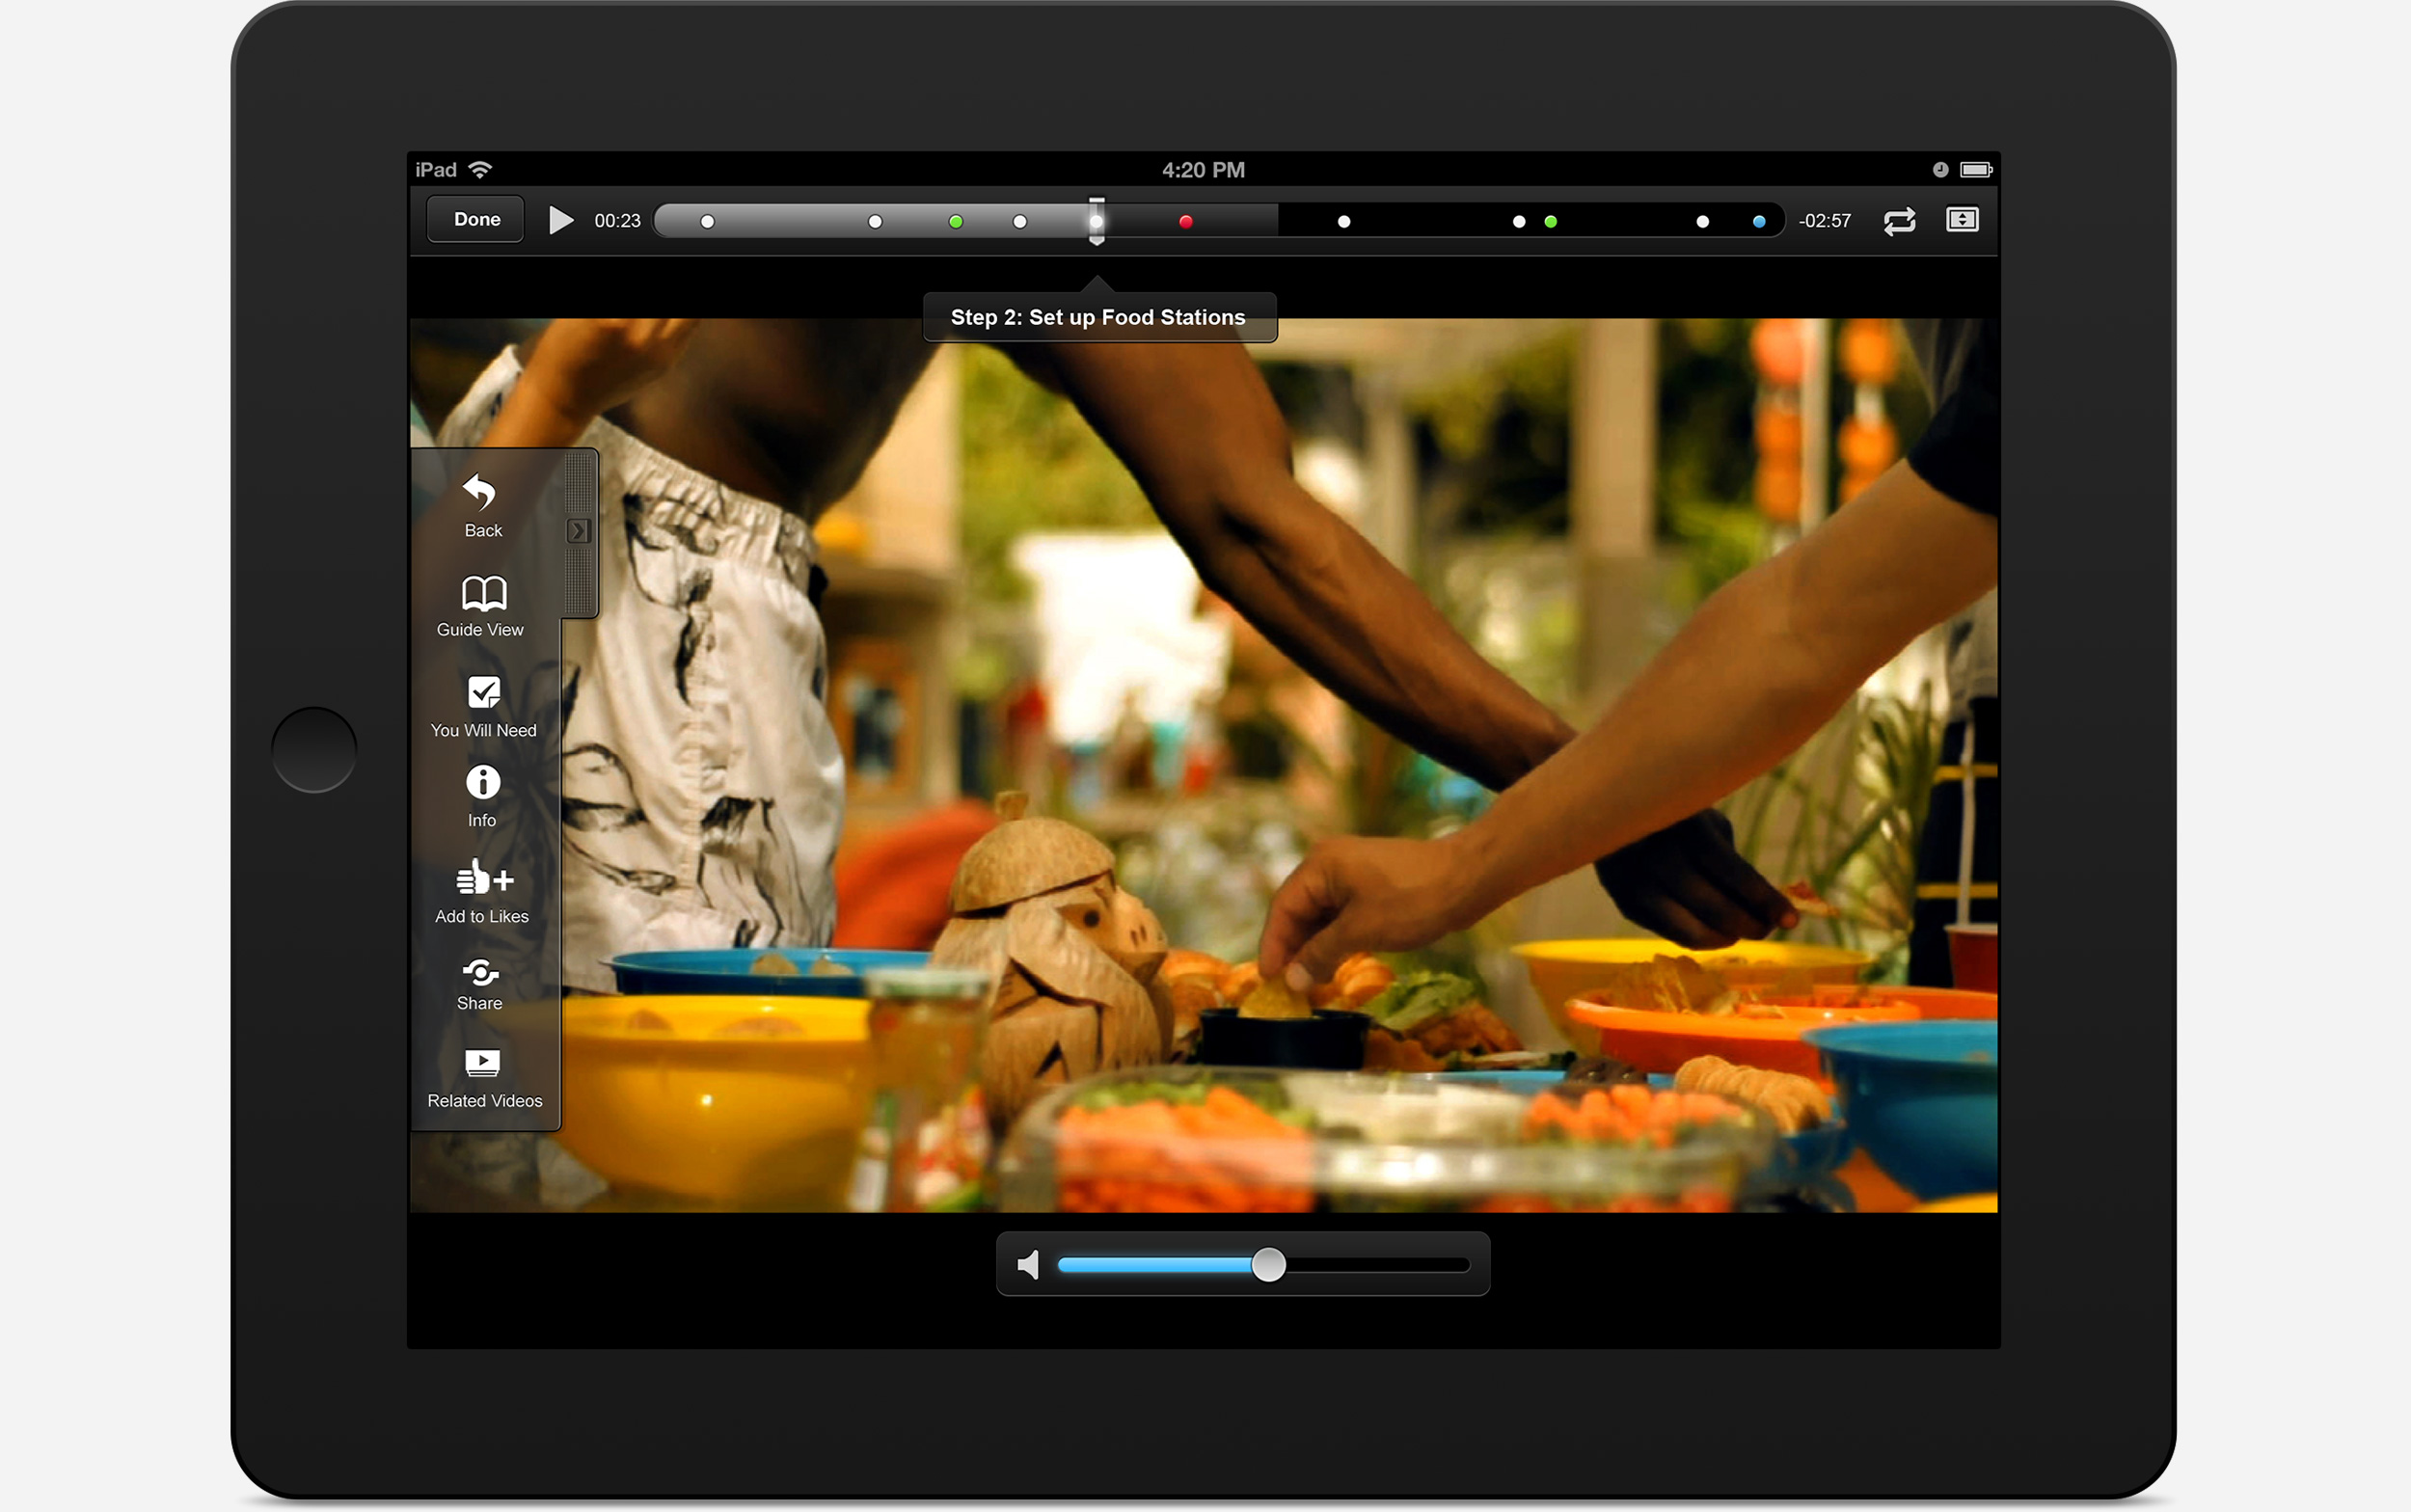2411x1512 pixels.
Task: Open Guide View from the sidebar
Action: coord(481,606)
